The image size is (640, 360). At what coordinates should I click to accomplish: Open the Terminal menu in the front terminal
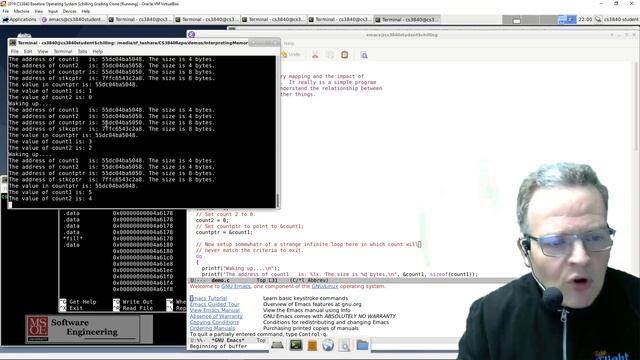tap(63, 51)
